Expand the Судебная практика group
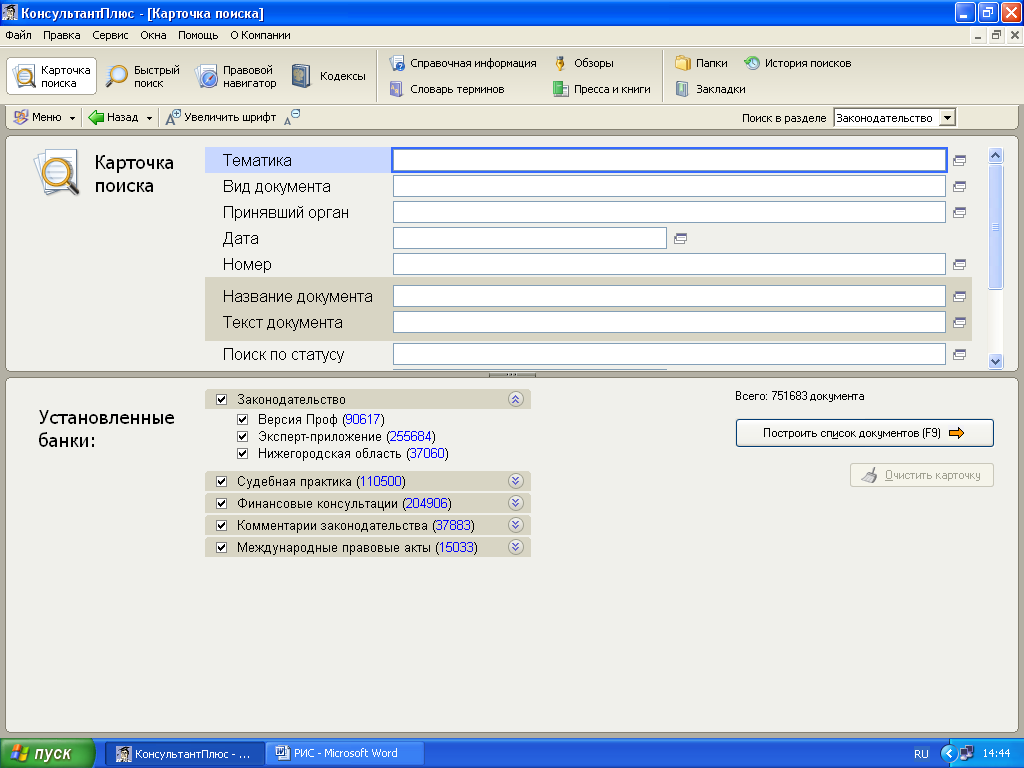1024x768 pixels. coord(515,481)
